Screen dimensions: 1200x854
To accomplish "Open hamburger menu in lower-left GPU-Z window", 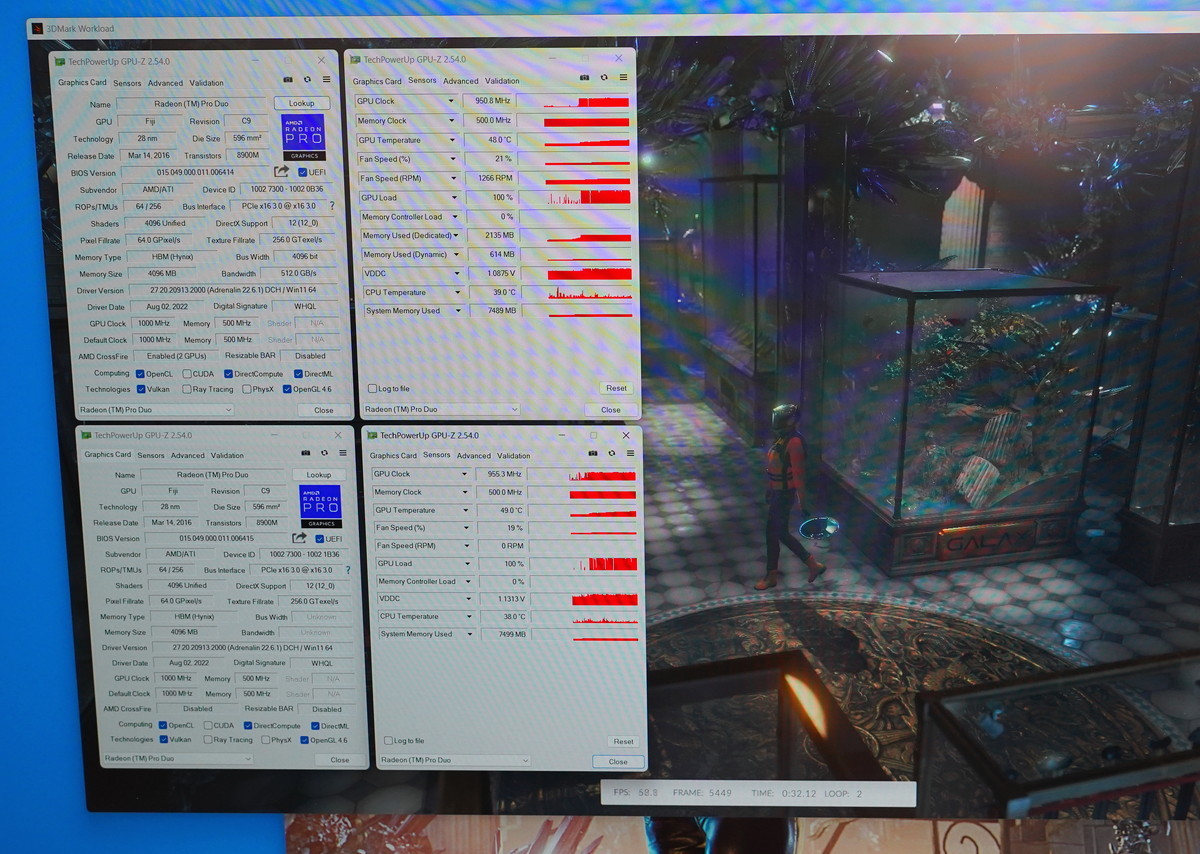I will pyautogui.click(x=344, y=453).
